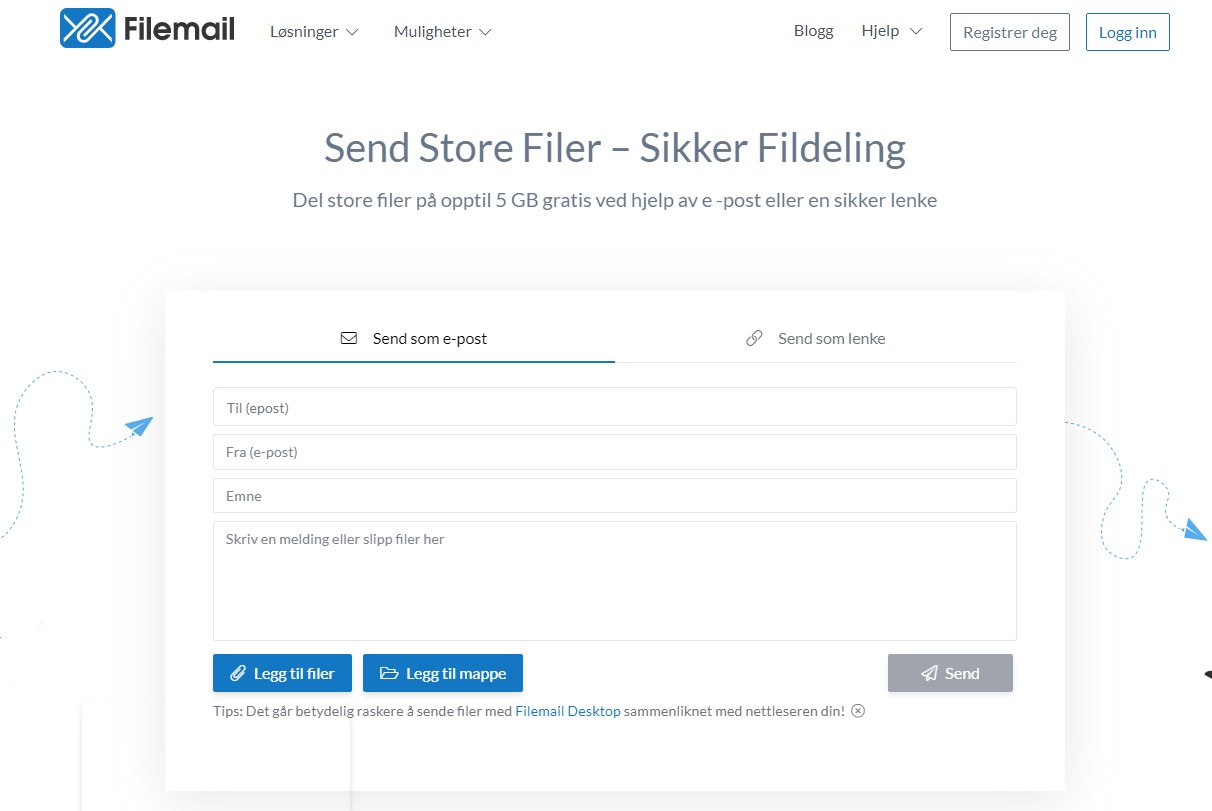The image size is (1212, 811).
Task: Switch to the Send som lenke tab
Action: point(816,338)
